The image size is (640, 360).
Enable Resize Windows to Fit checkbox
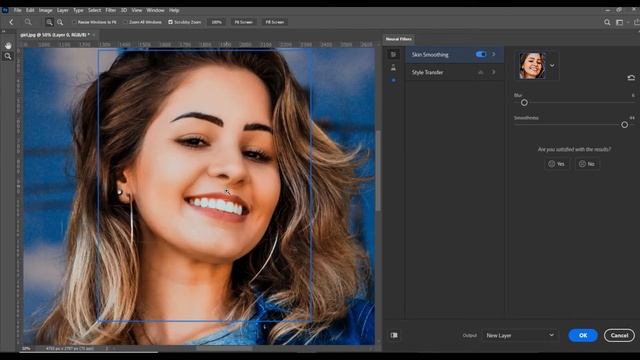74,22
